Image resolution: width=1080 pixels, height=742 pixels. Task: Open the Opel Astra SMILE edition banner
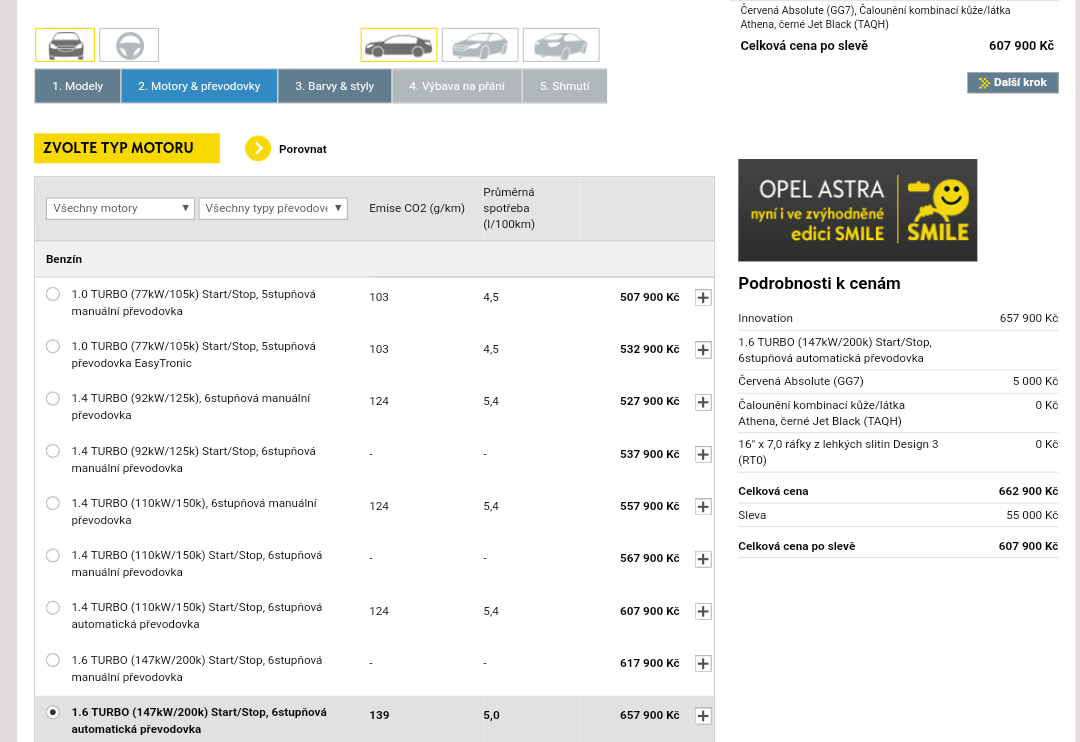pyautogui.click(x=857, y=210)
